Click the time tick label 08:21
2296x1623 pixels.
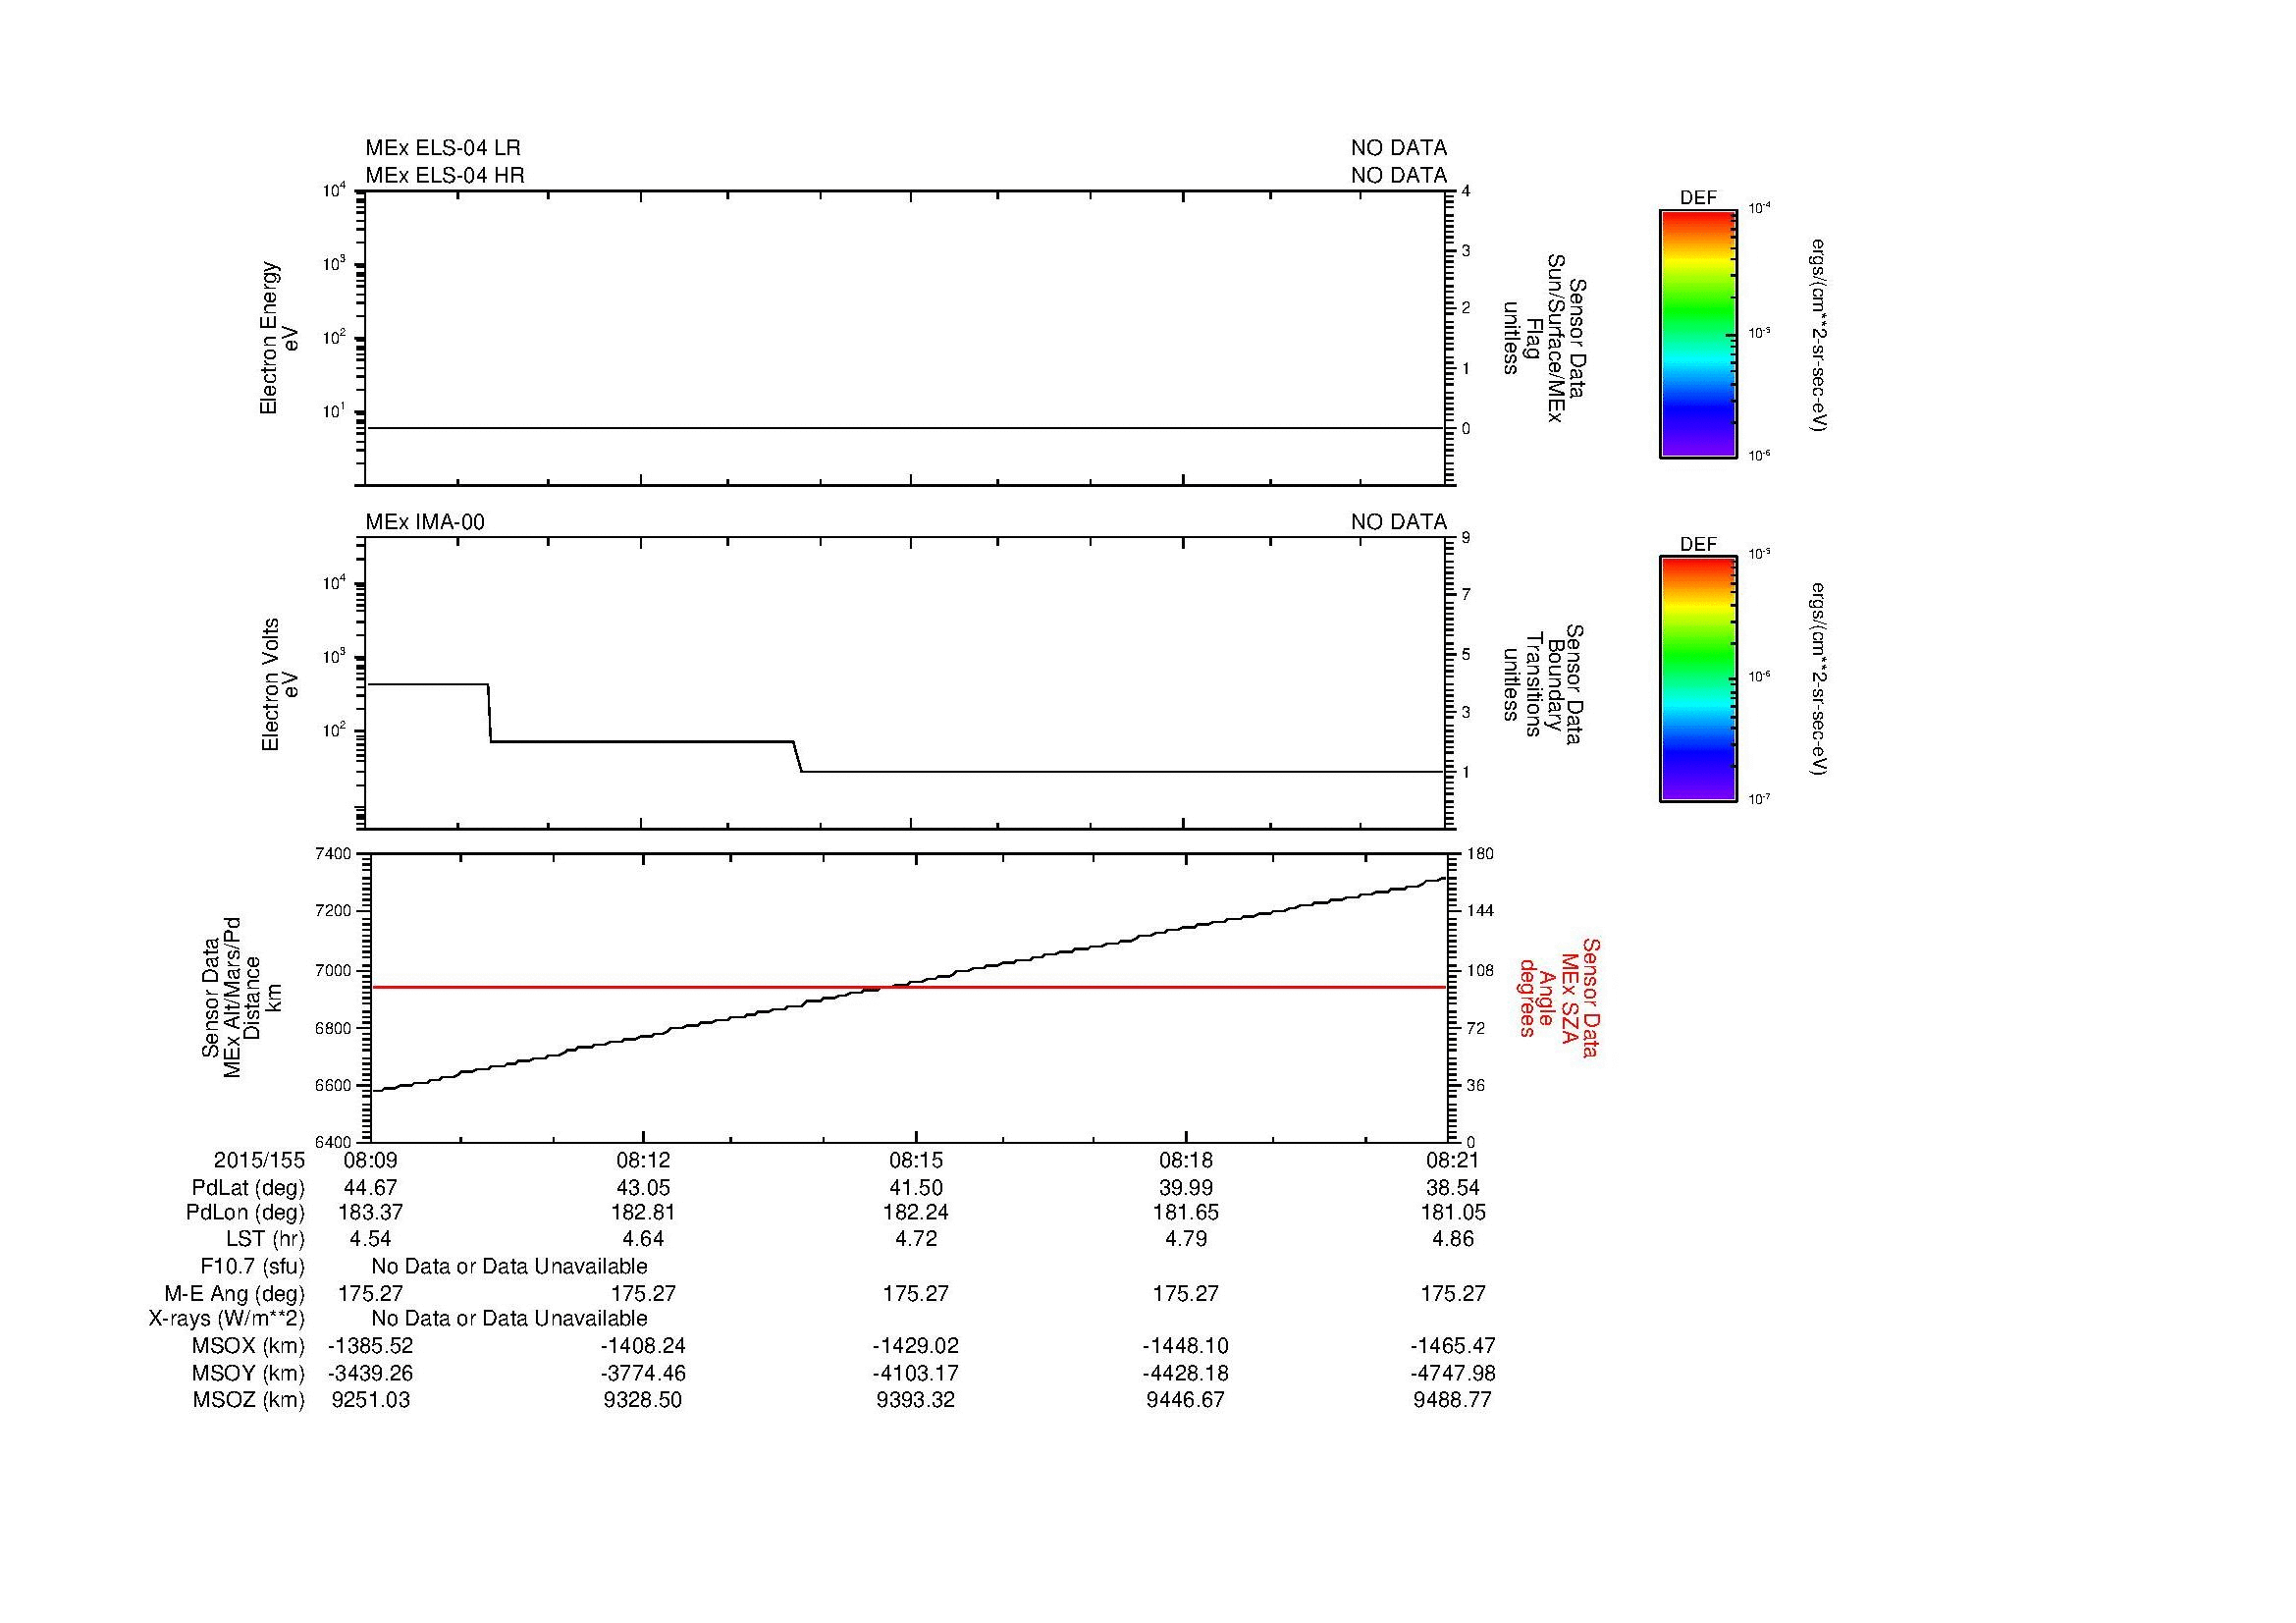pos(1453,1160)
